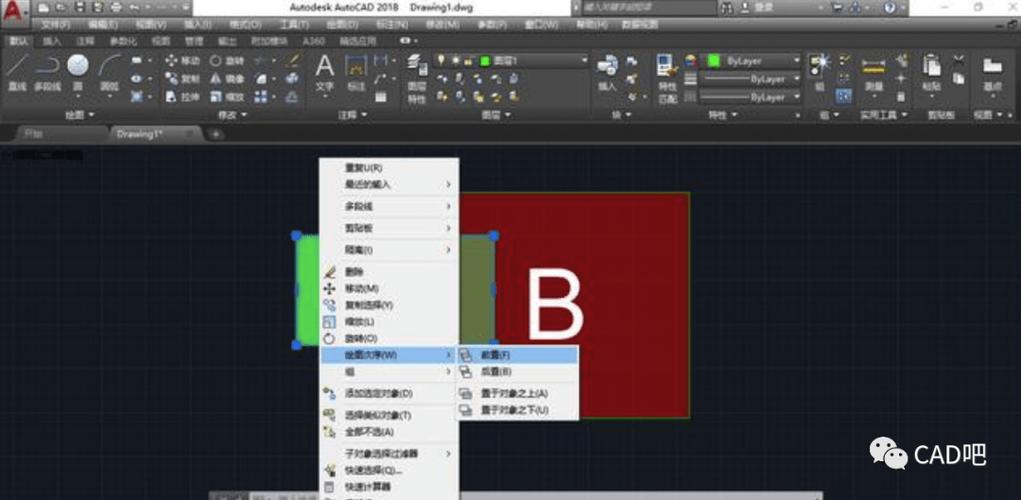Choose Select Similar (选择类似对象)
Viewport: 1021px width, 500px height.
coord(389,415)
